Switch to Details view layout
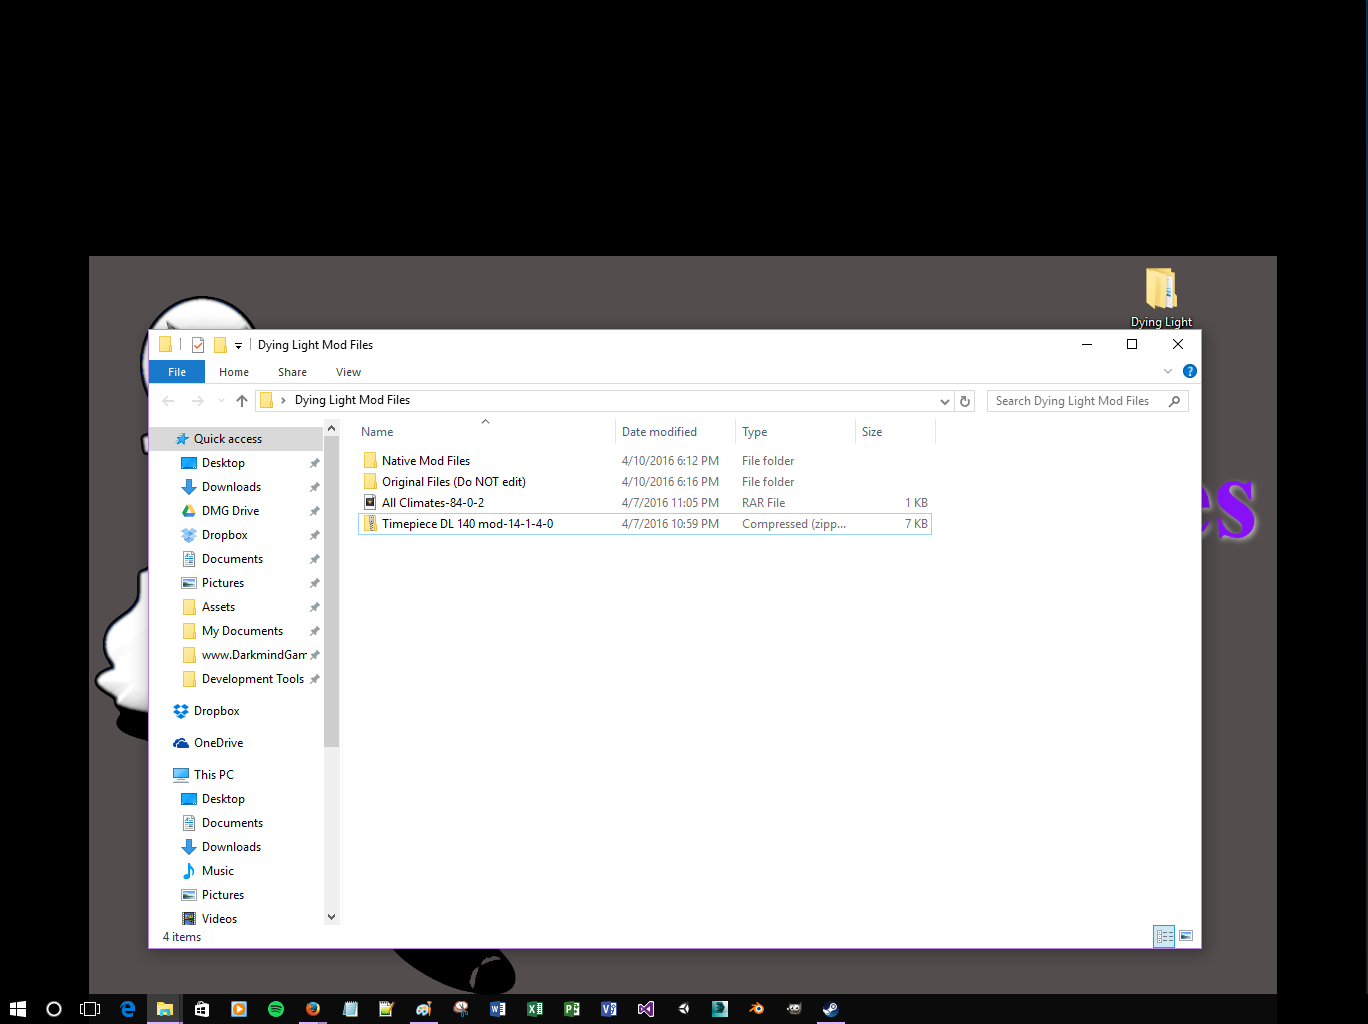The width and height of the screenshot is (1368, 1024). click(1164, 936)
